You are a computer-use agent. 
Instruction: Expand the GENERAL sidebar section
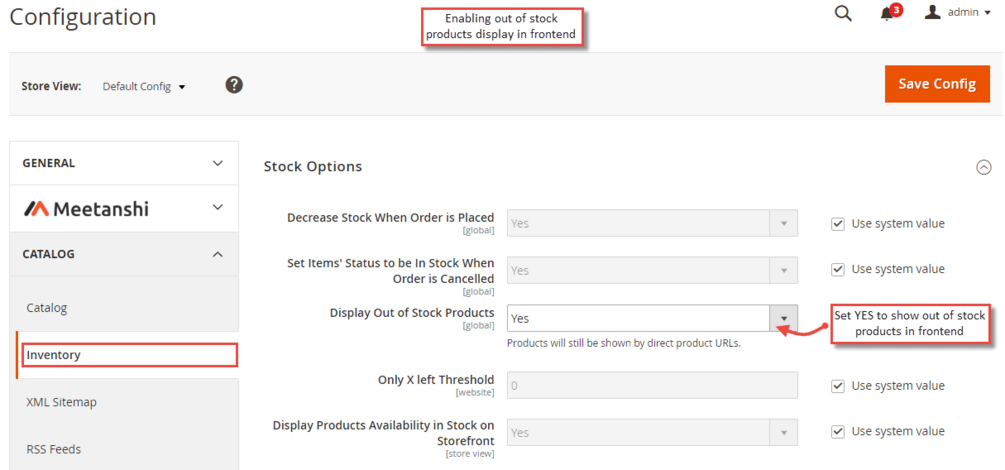pyautogui.click(x=124, y=164)
